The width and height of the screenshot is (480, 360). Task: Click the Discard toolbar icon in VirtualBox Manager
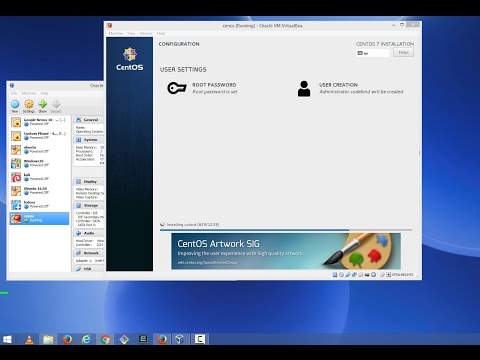(56, 105)
